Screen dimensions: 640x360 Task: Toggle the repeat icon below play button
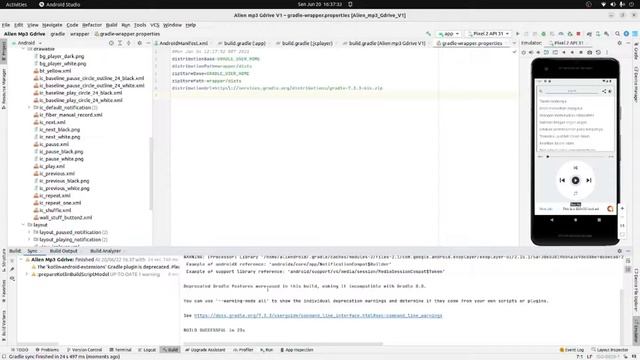(x=576, y=193)
